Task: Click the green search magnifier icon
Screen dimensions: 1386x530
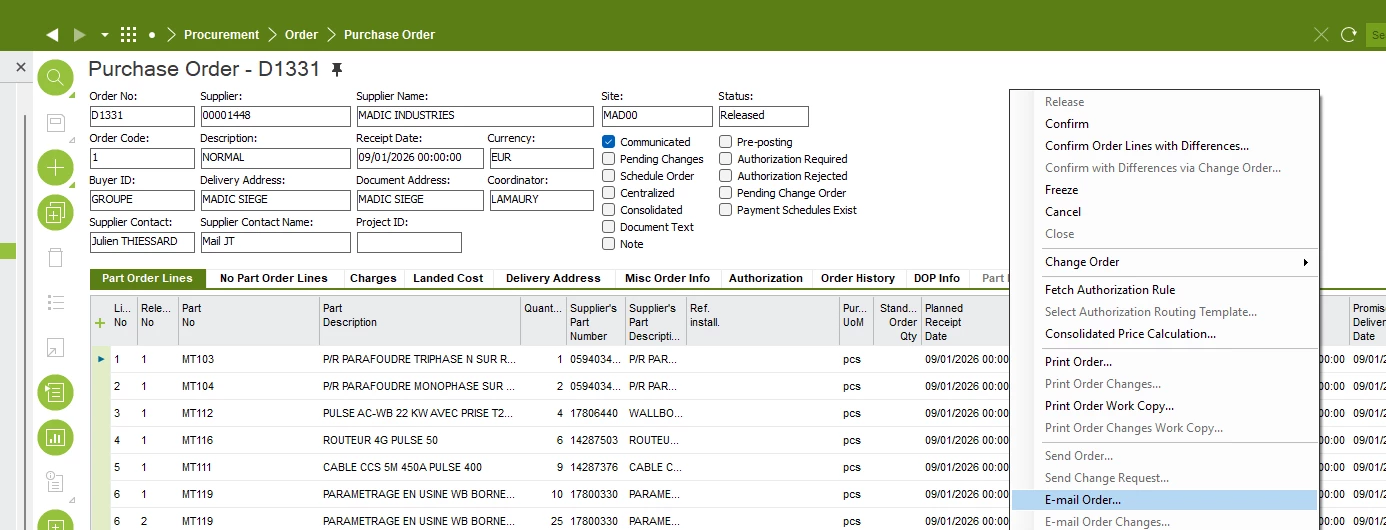Action: point(55,78)
